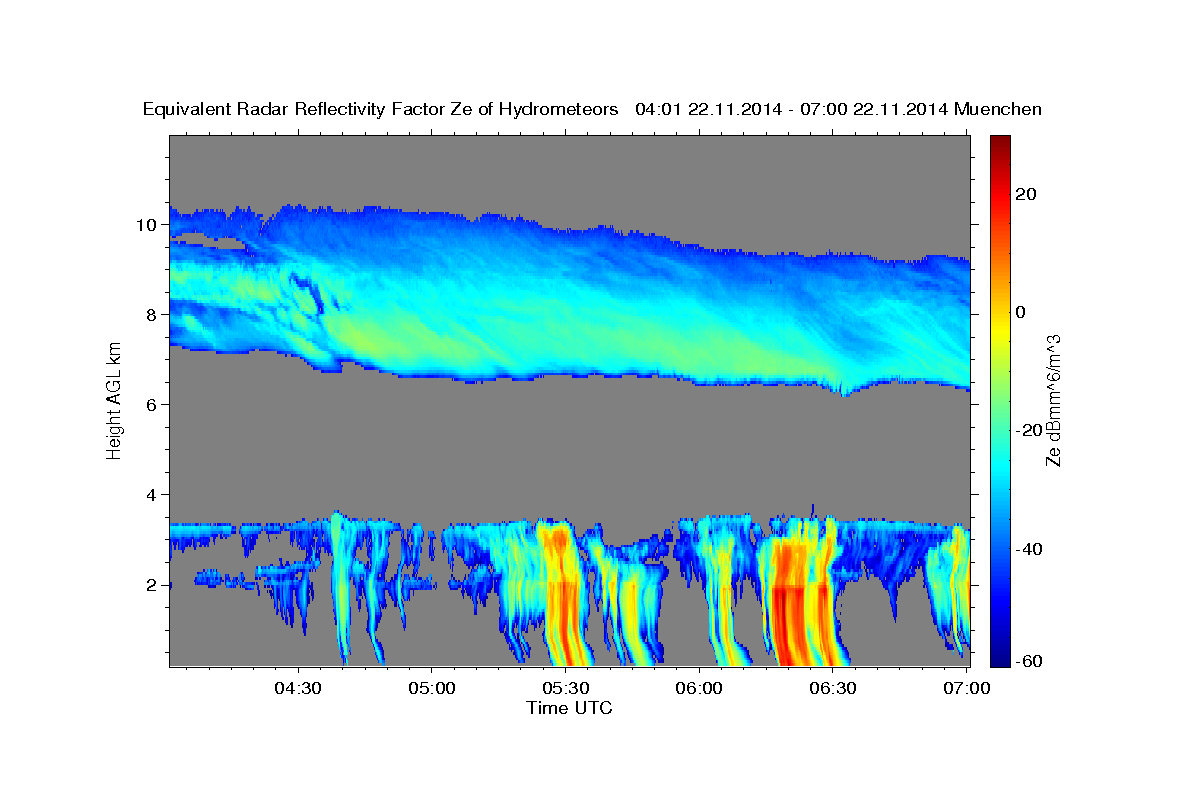Click the 'Ze dBmm^6/m^3' colorbar unit label
This screenshot has height=800, width=1200.
coord(1053,400)
